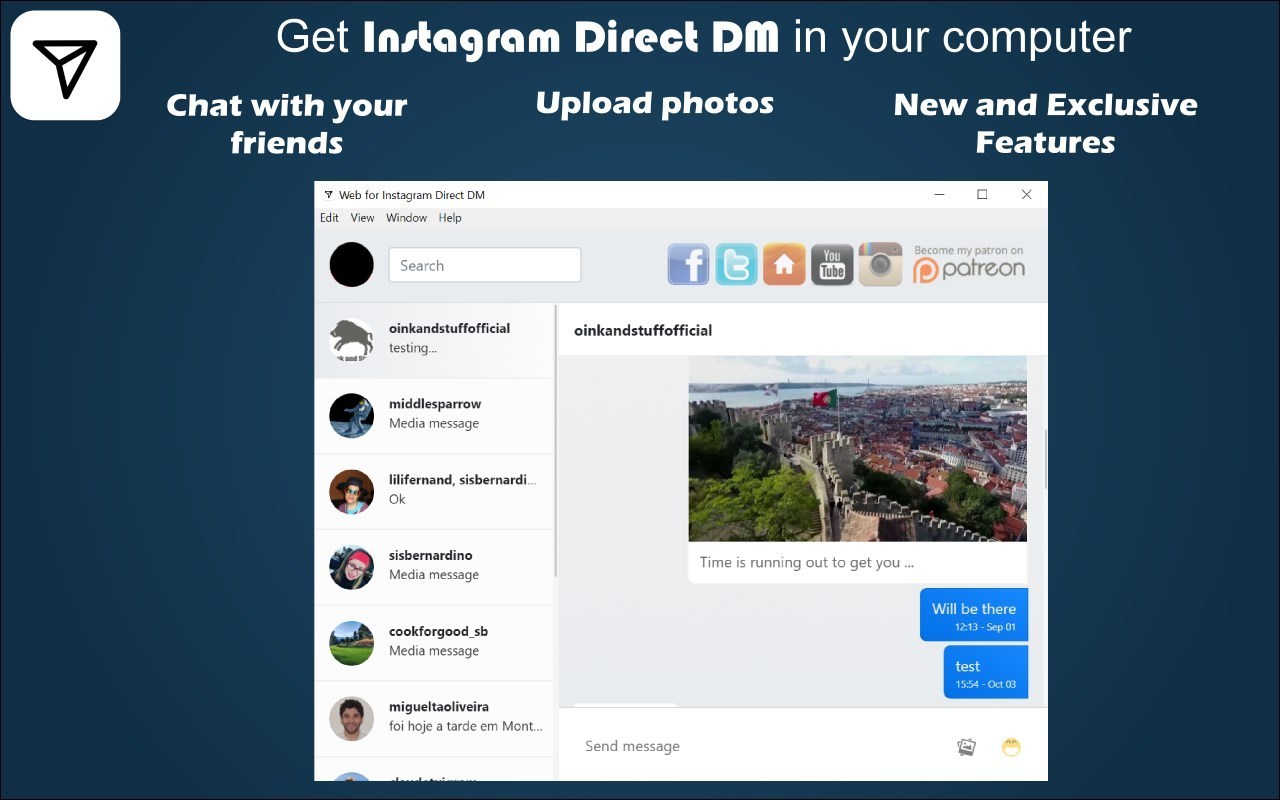Open the middlesparrow conversation
1280x800 pixels.
(x=434, y=416)
